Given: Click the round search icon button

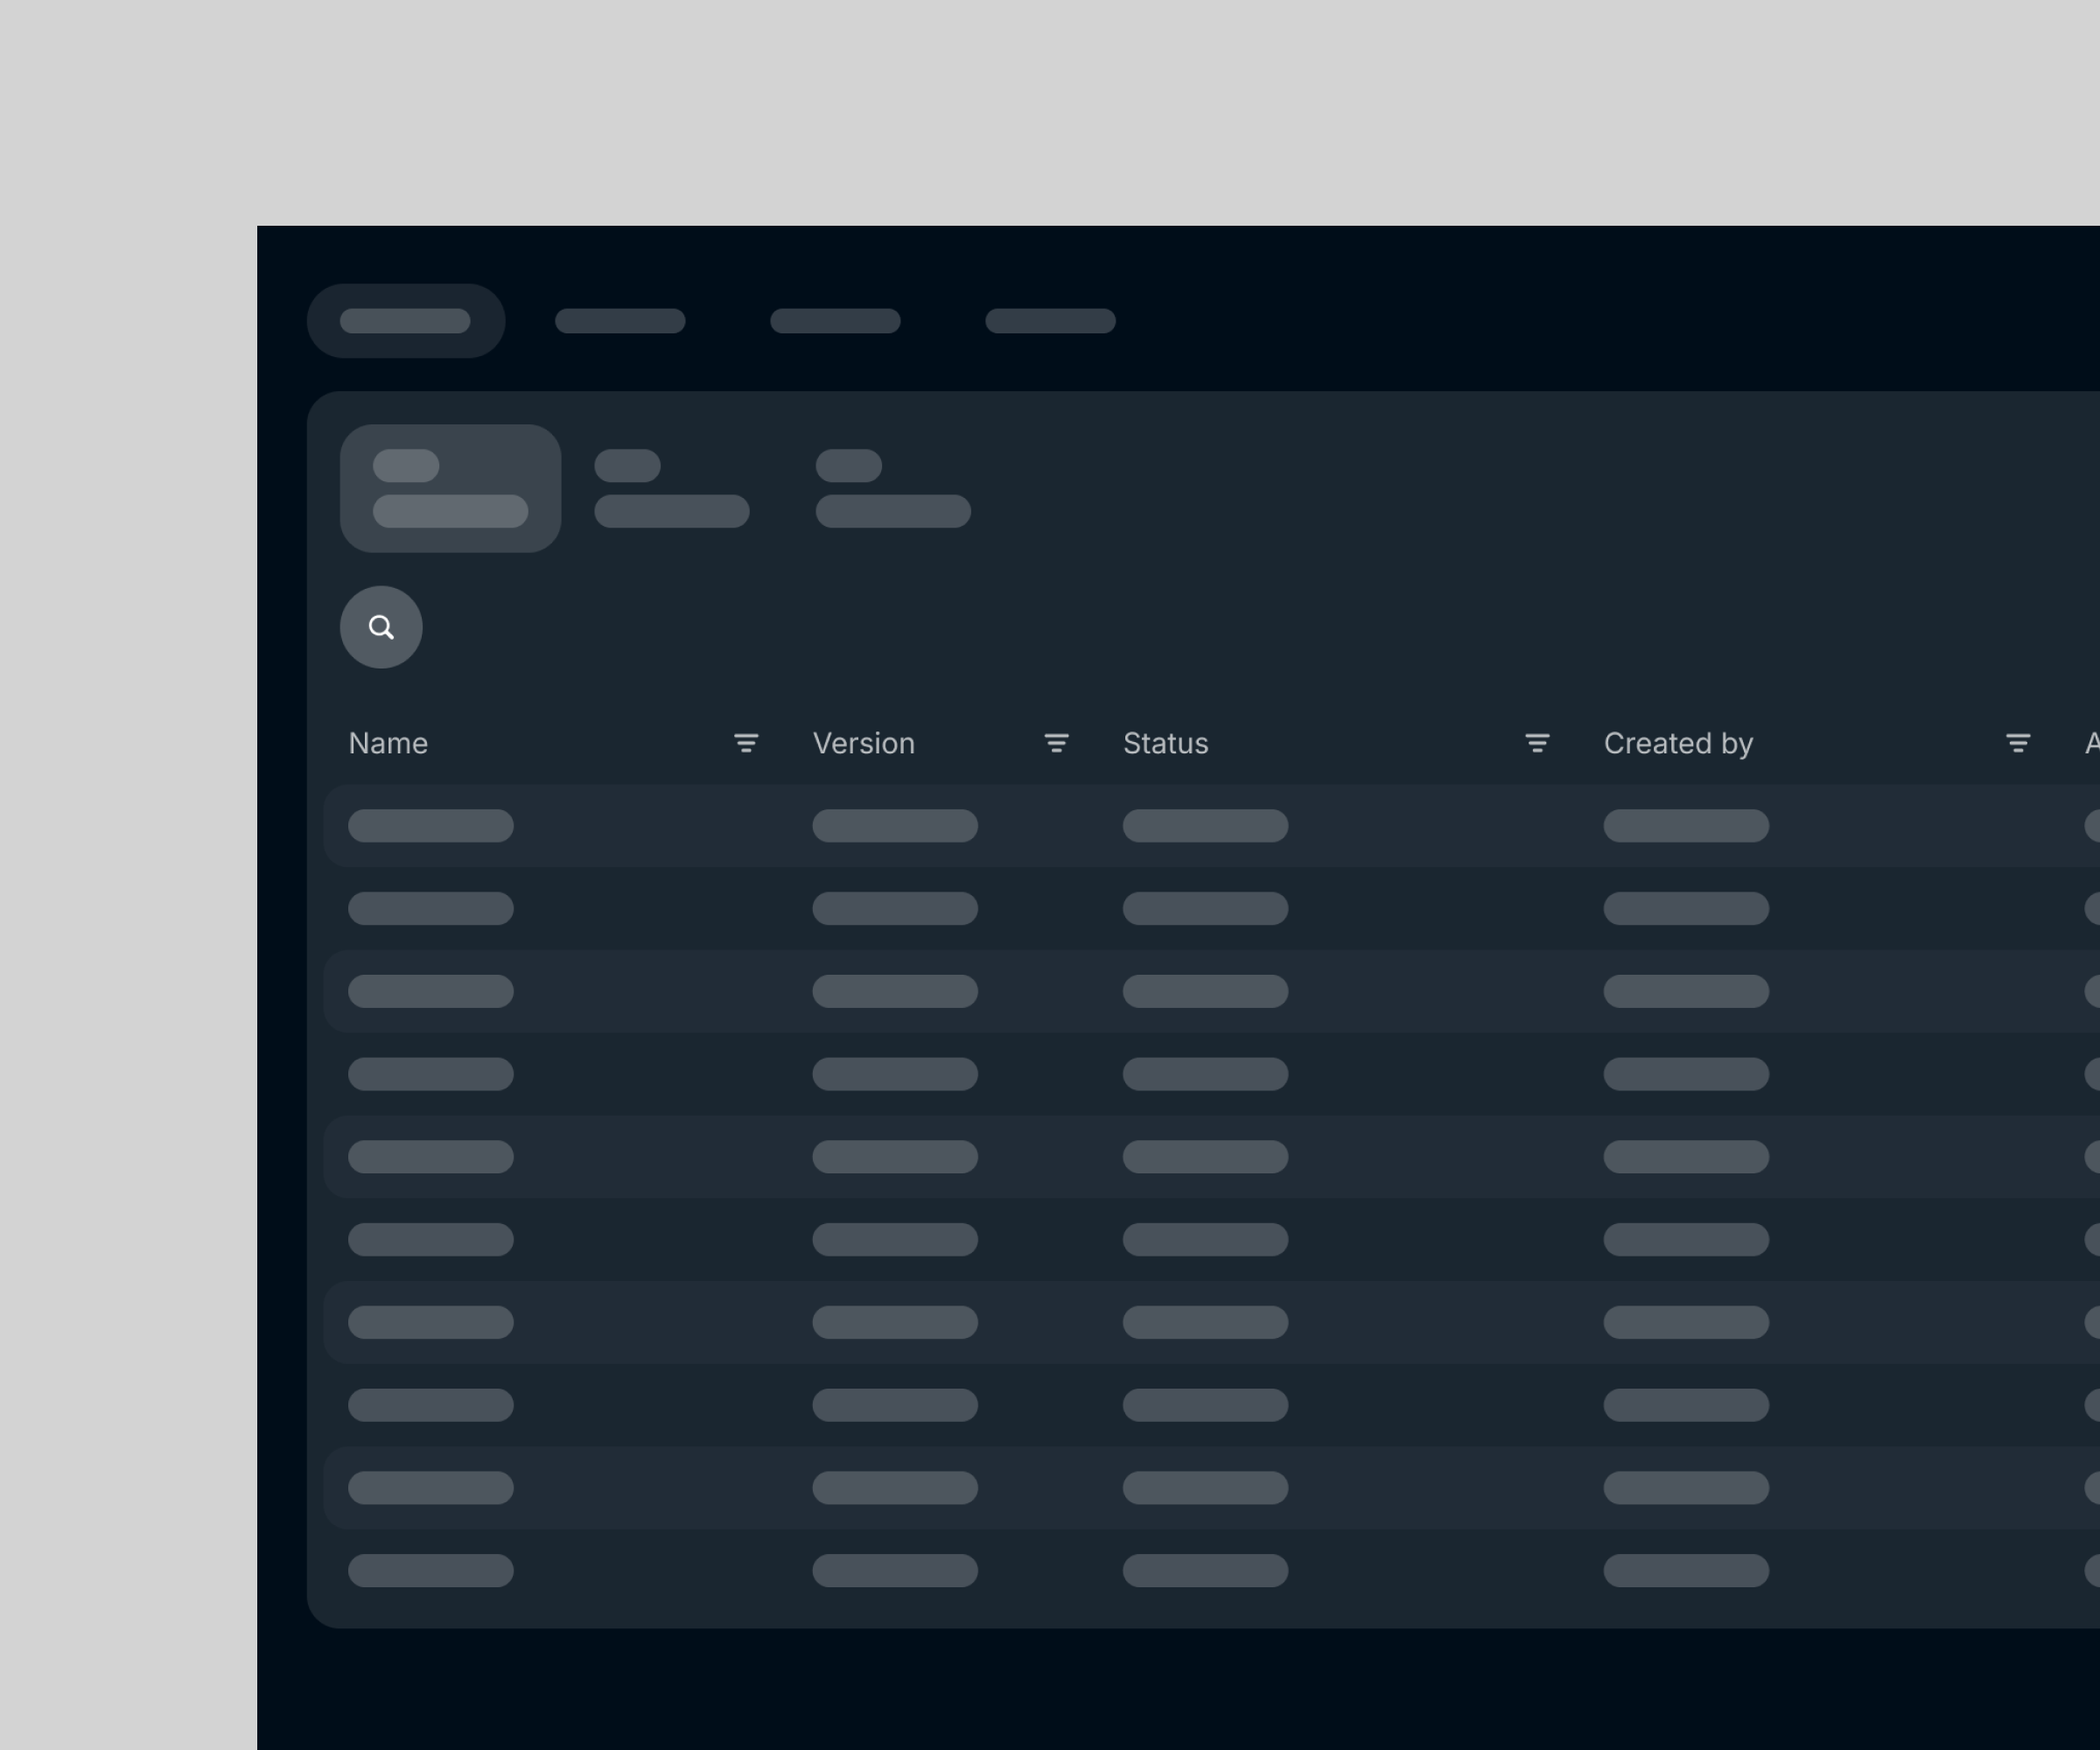Looking at the screenshot, I should [x=381, y=627].
